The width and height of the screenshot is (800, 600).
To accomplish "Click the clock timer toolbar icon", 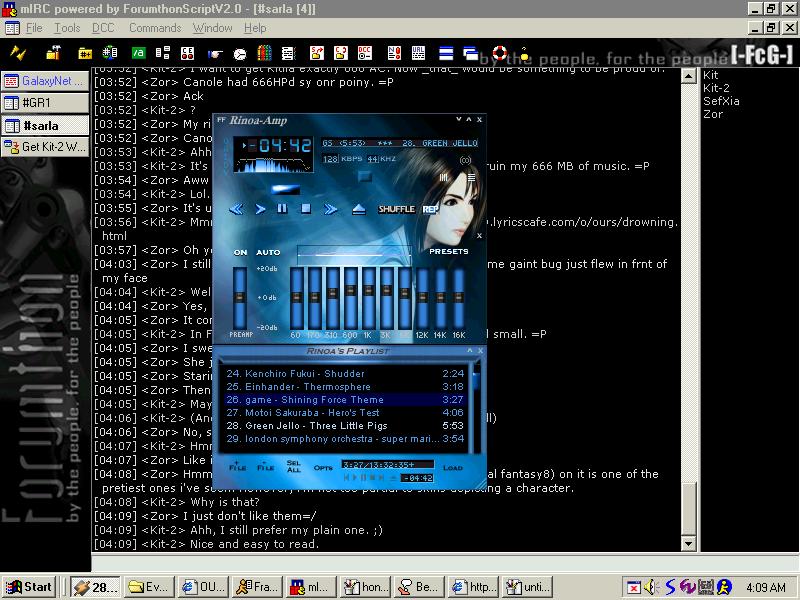I will (240, 53).
